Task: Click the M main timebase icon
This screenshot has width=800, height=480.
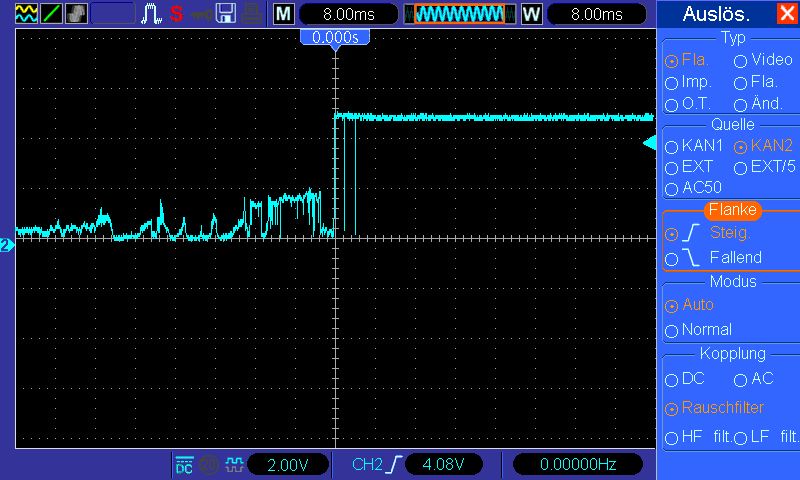Action: tap(284, 14)
